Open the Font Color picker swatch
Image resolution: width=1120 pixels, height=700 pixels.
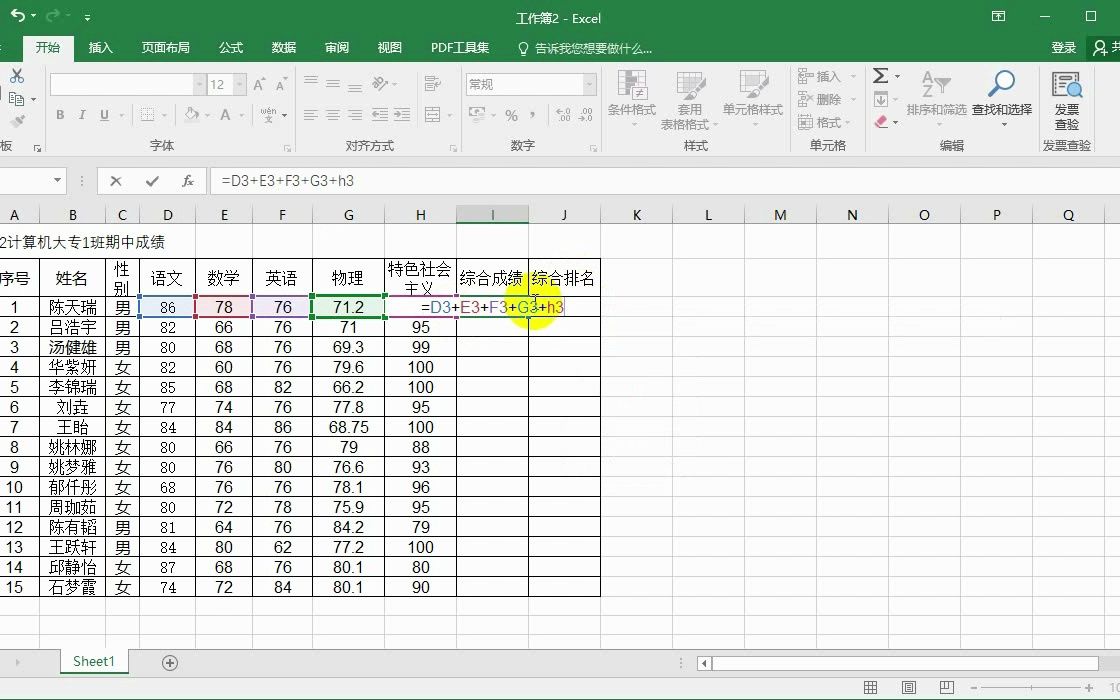point(224,115)
